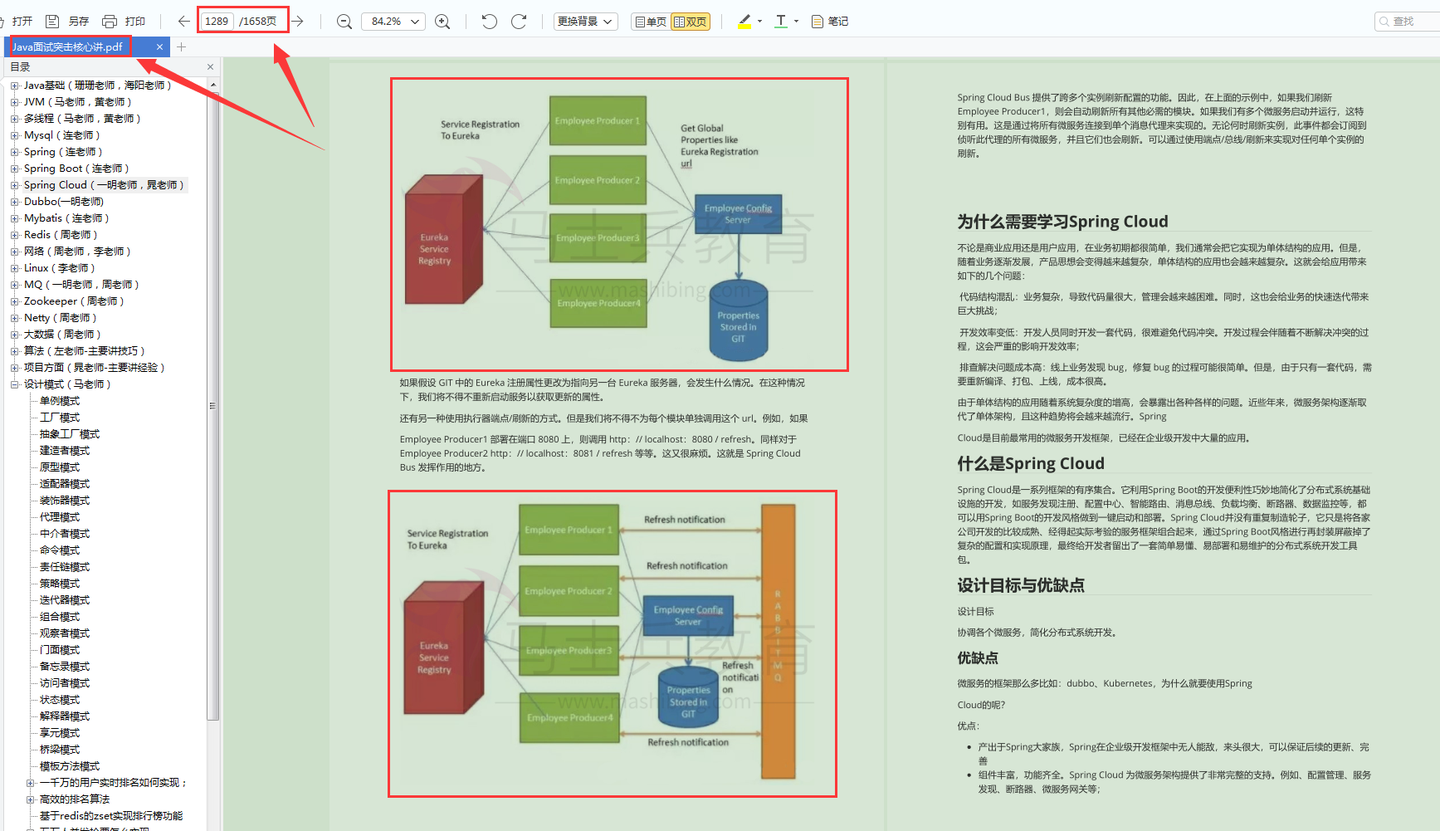
Task: Jump to 单例模式 bookmark
Action: coord(60,401)
